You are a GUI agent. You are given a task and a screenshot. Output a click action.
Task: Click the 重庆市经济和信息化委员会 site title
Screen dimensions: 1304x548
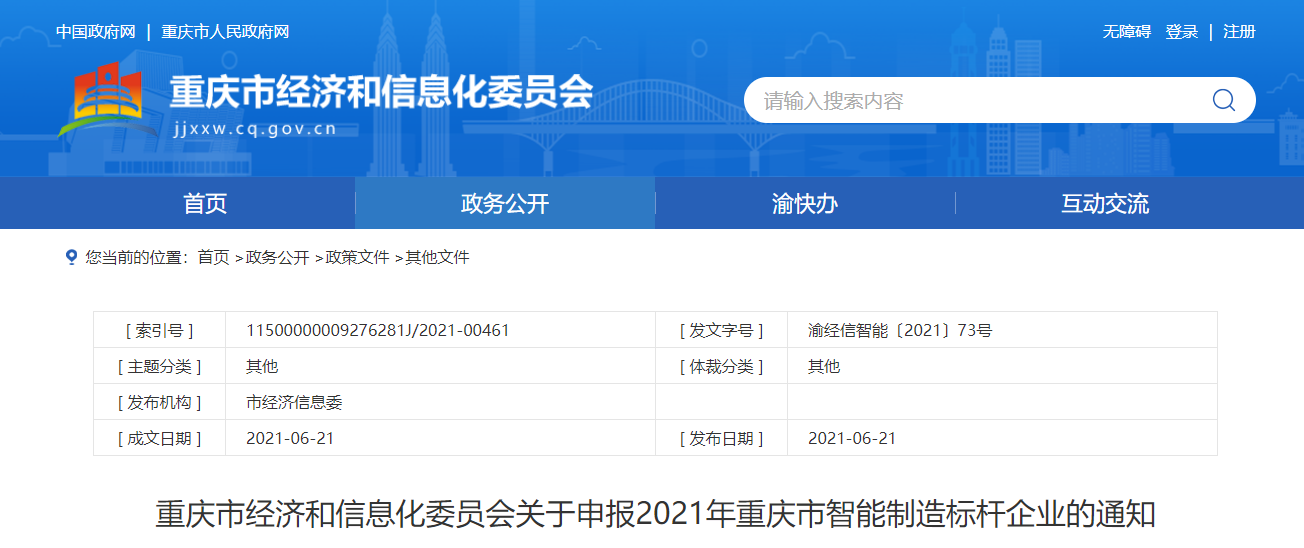coord(381,92)
